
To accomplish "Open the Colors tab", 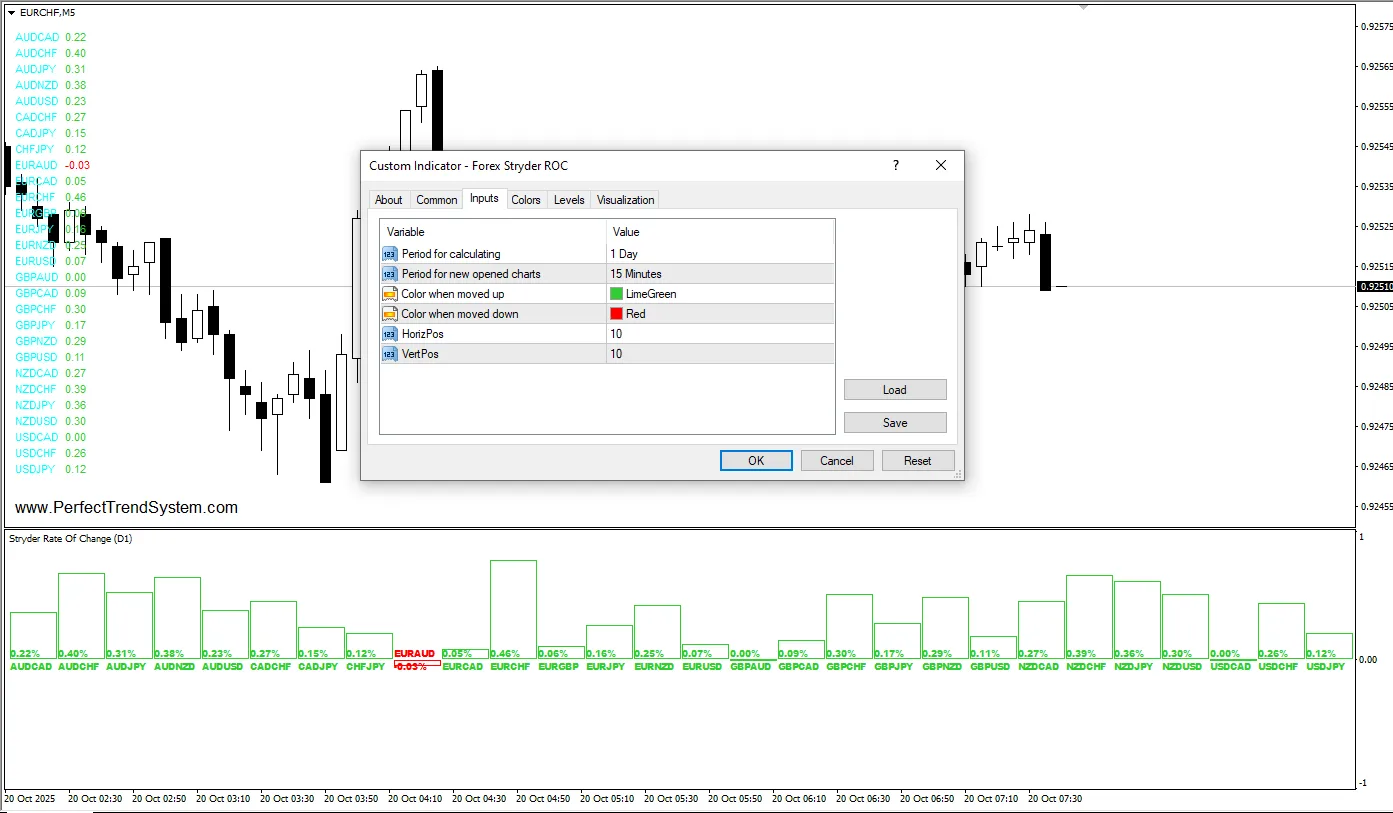I will pos(526,200).
